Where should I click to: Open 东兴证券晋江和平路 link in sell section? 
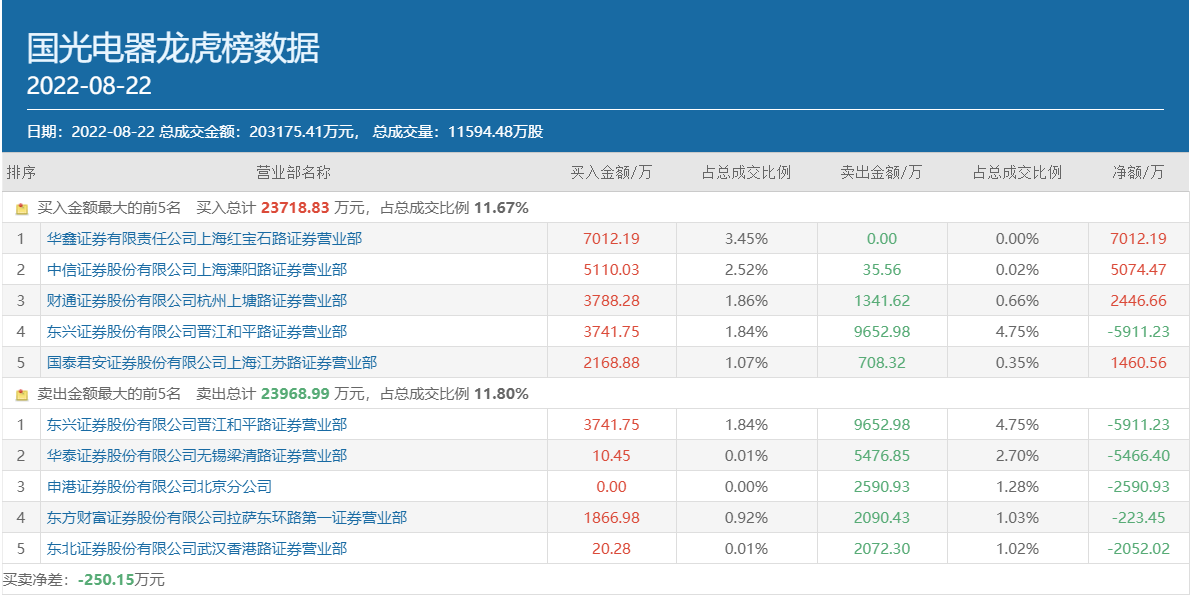tap(196, 425)
